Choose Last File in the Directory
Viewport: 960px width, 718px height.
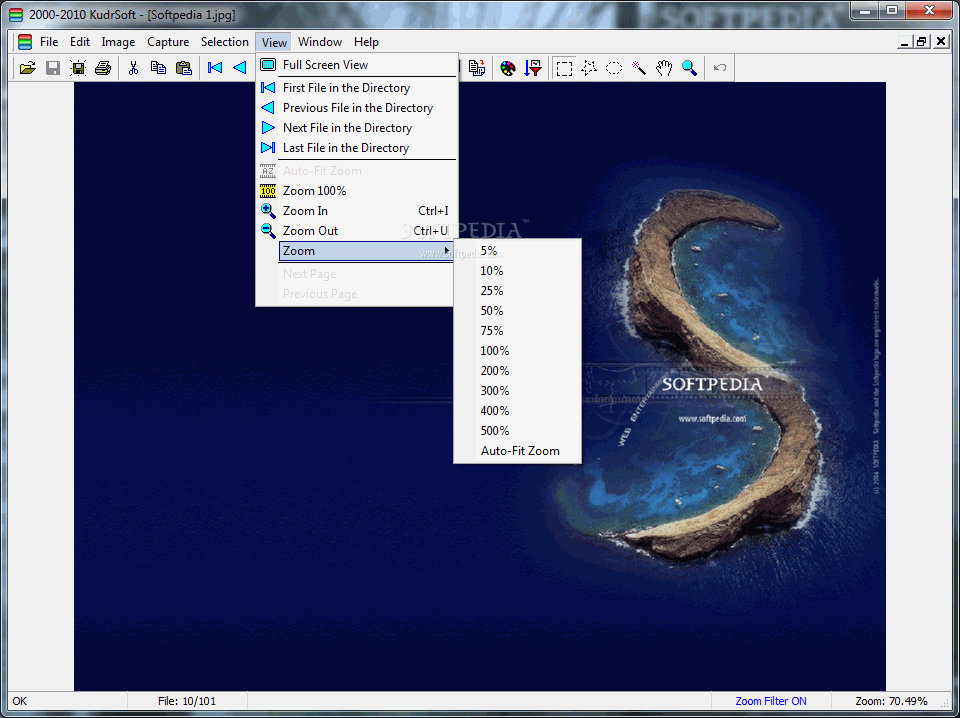point(357,148)
